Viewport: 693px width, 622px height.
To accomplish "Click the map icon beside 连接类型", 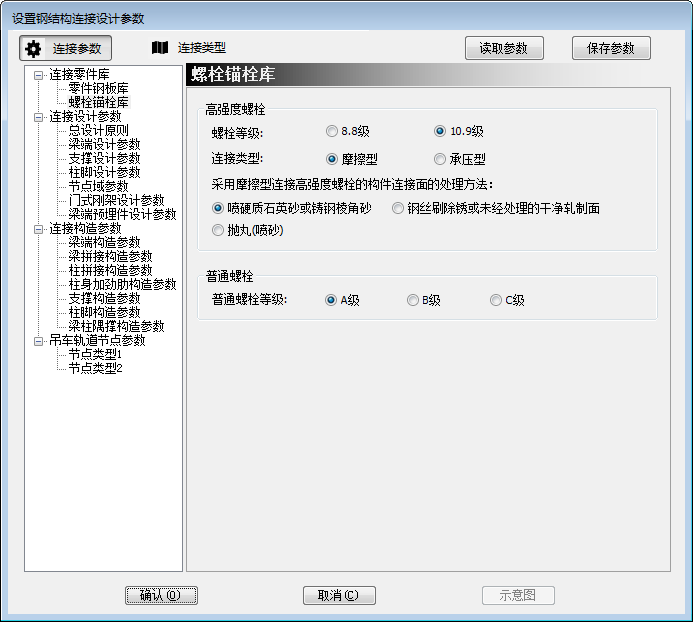I will (x=159, y=47).
